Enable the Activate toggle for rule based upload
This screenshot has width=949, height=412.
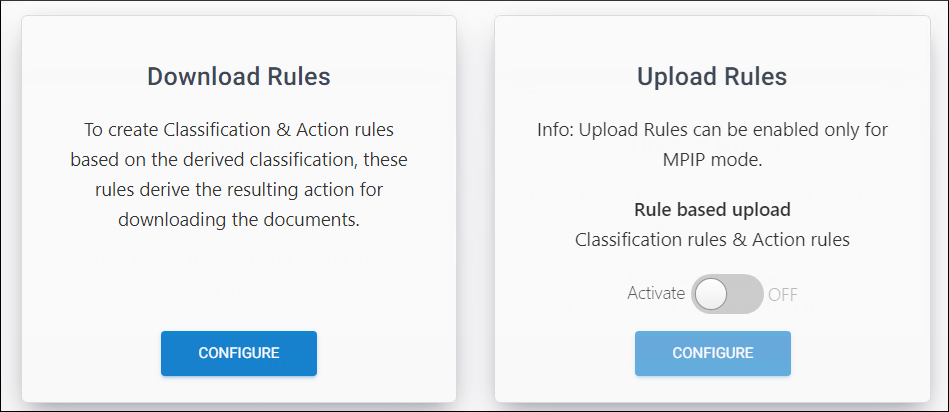click(x=727, y=294)
